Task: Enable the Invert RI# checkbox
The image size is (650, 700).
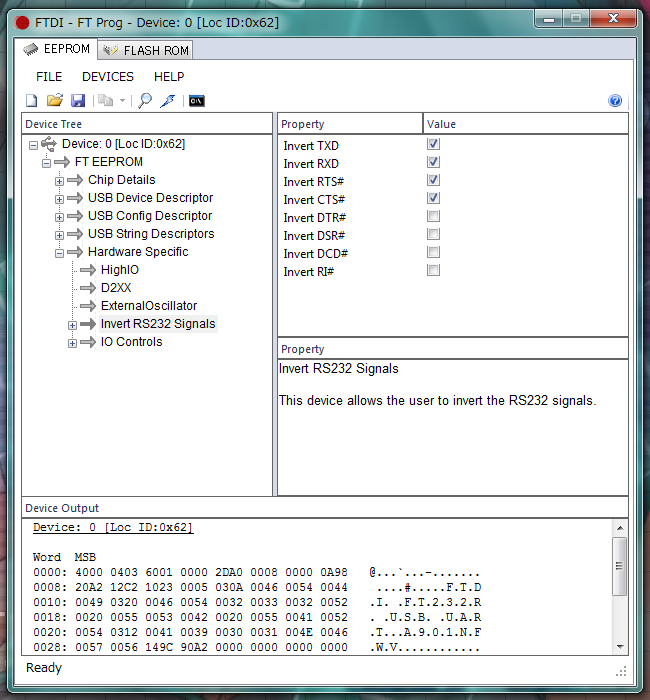Action: pos(433,270)
